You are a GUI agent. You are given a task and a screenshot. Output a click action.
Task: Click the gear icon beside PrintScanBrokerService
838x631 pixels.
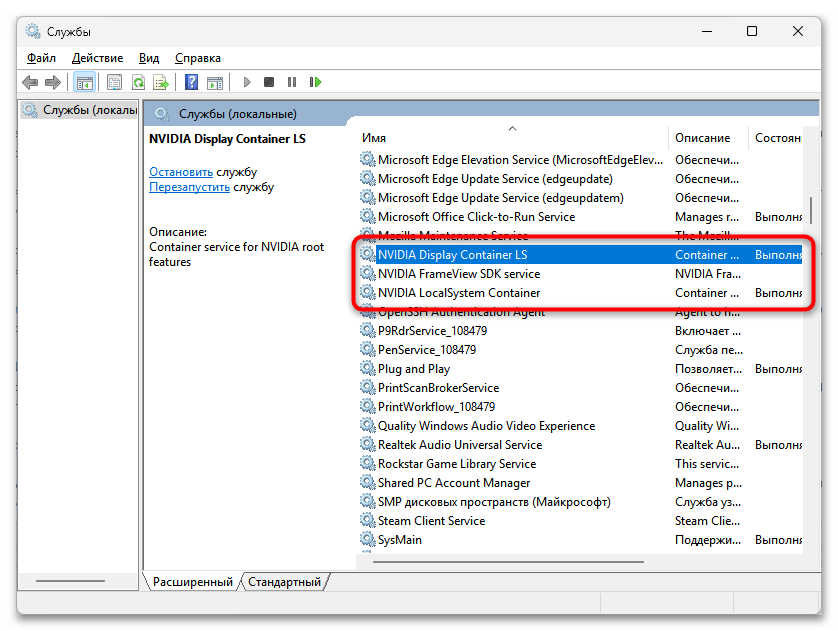368,388
